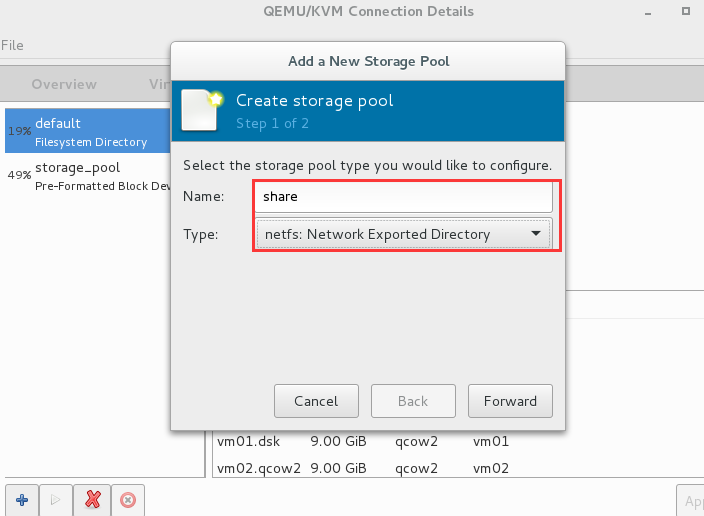Click the Back button
The image size is (704, 516).
tap(413, 401)
